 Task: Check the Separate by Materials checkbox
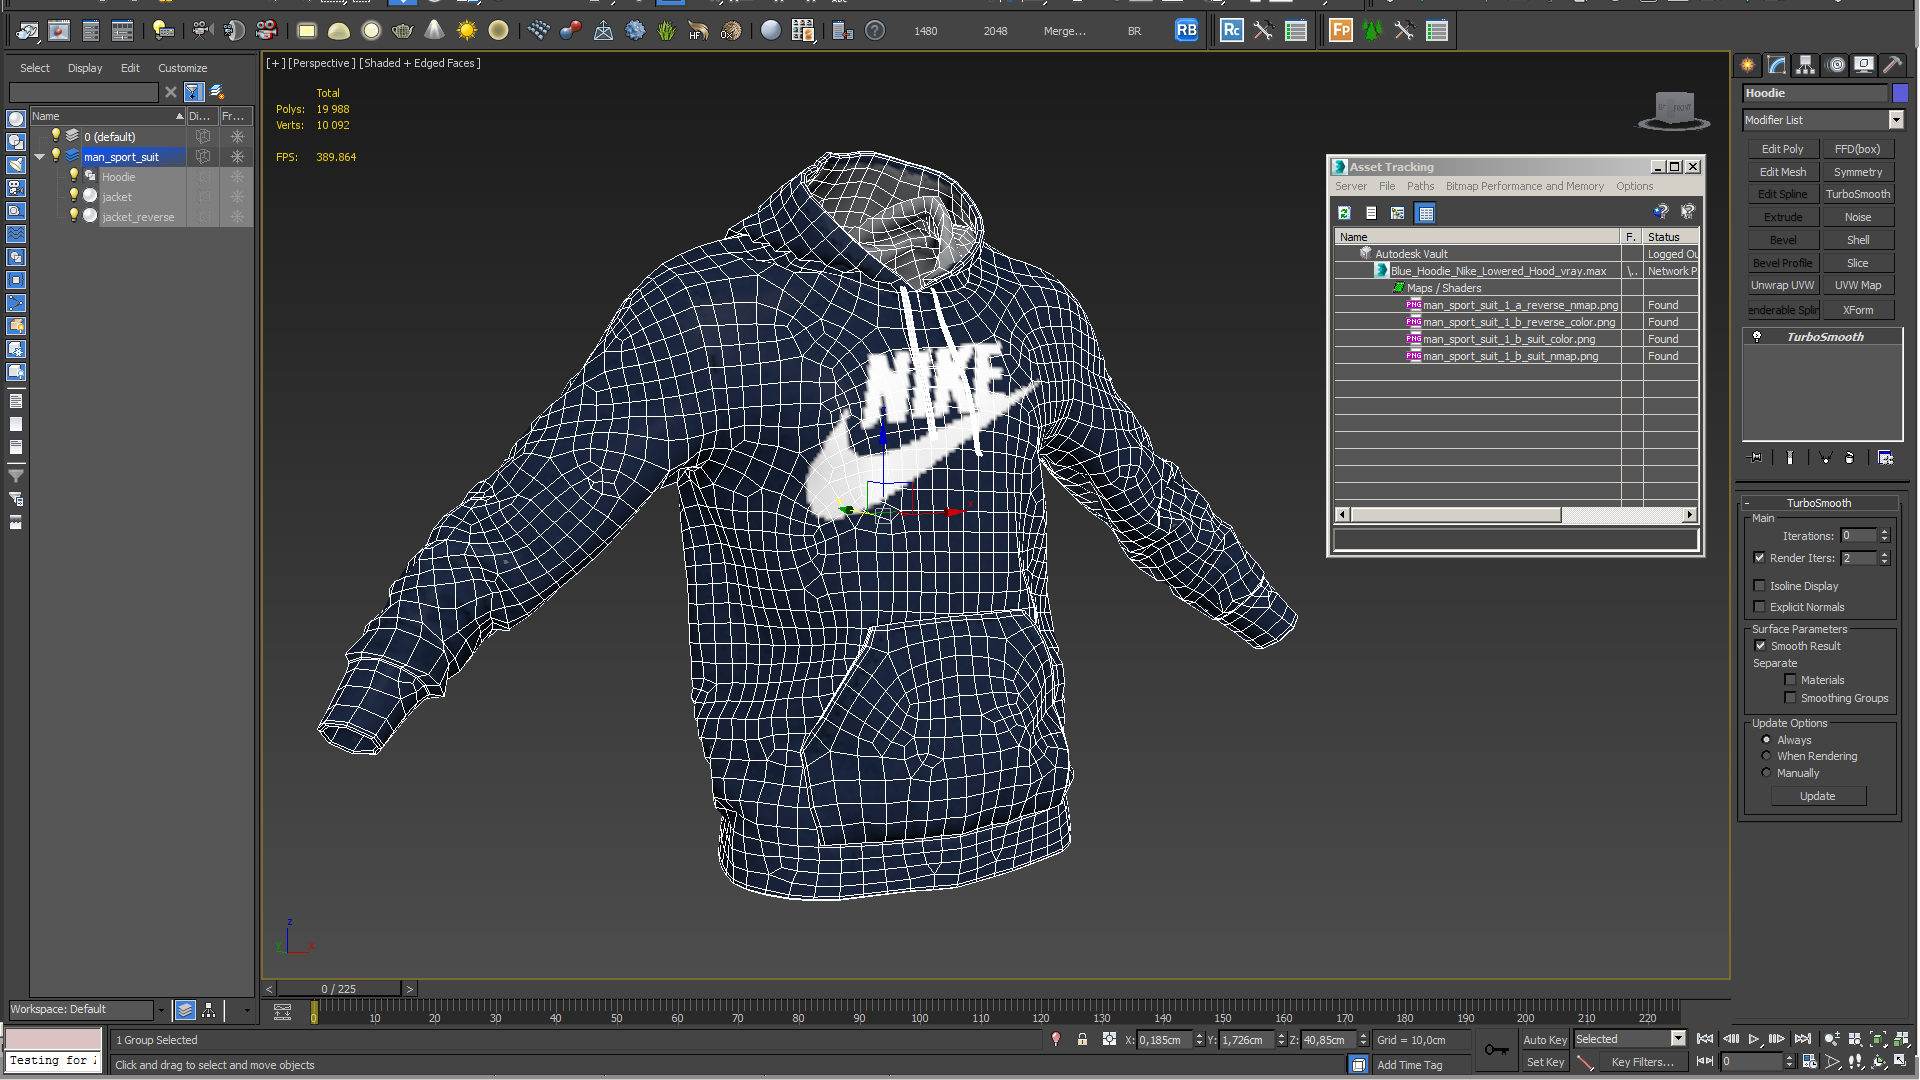click(x=1790, y=680)
